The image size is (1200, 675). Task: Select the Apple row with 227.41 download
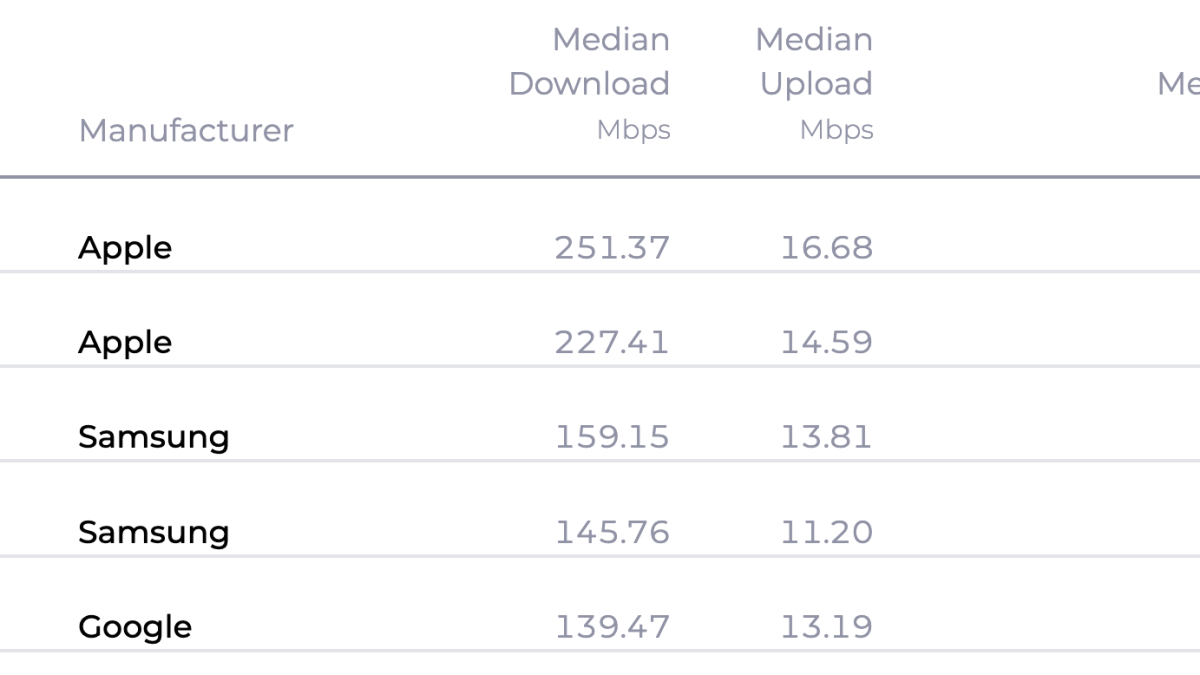tap(125, 343)
